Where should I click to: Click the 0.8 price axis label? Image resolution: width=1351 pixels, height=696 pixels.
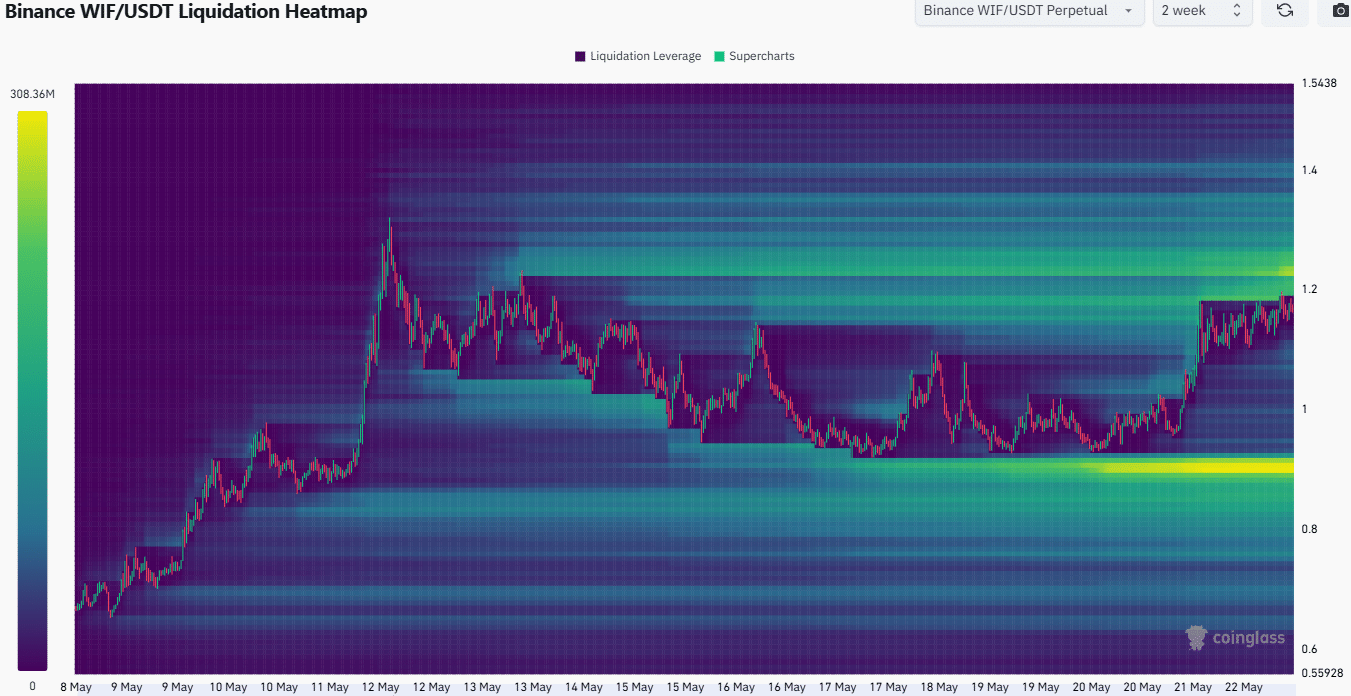pos(1309,530)
